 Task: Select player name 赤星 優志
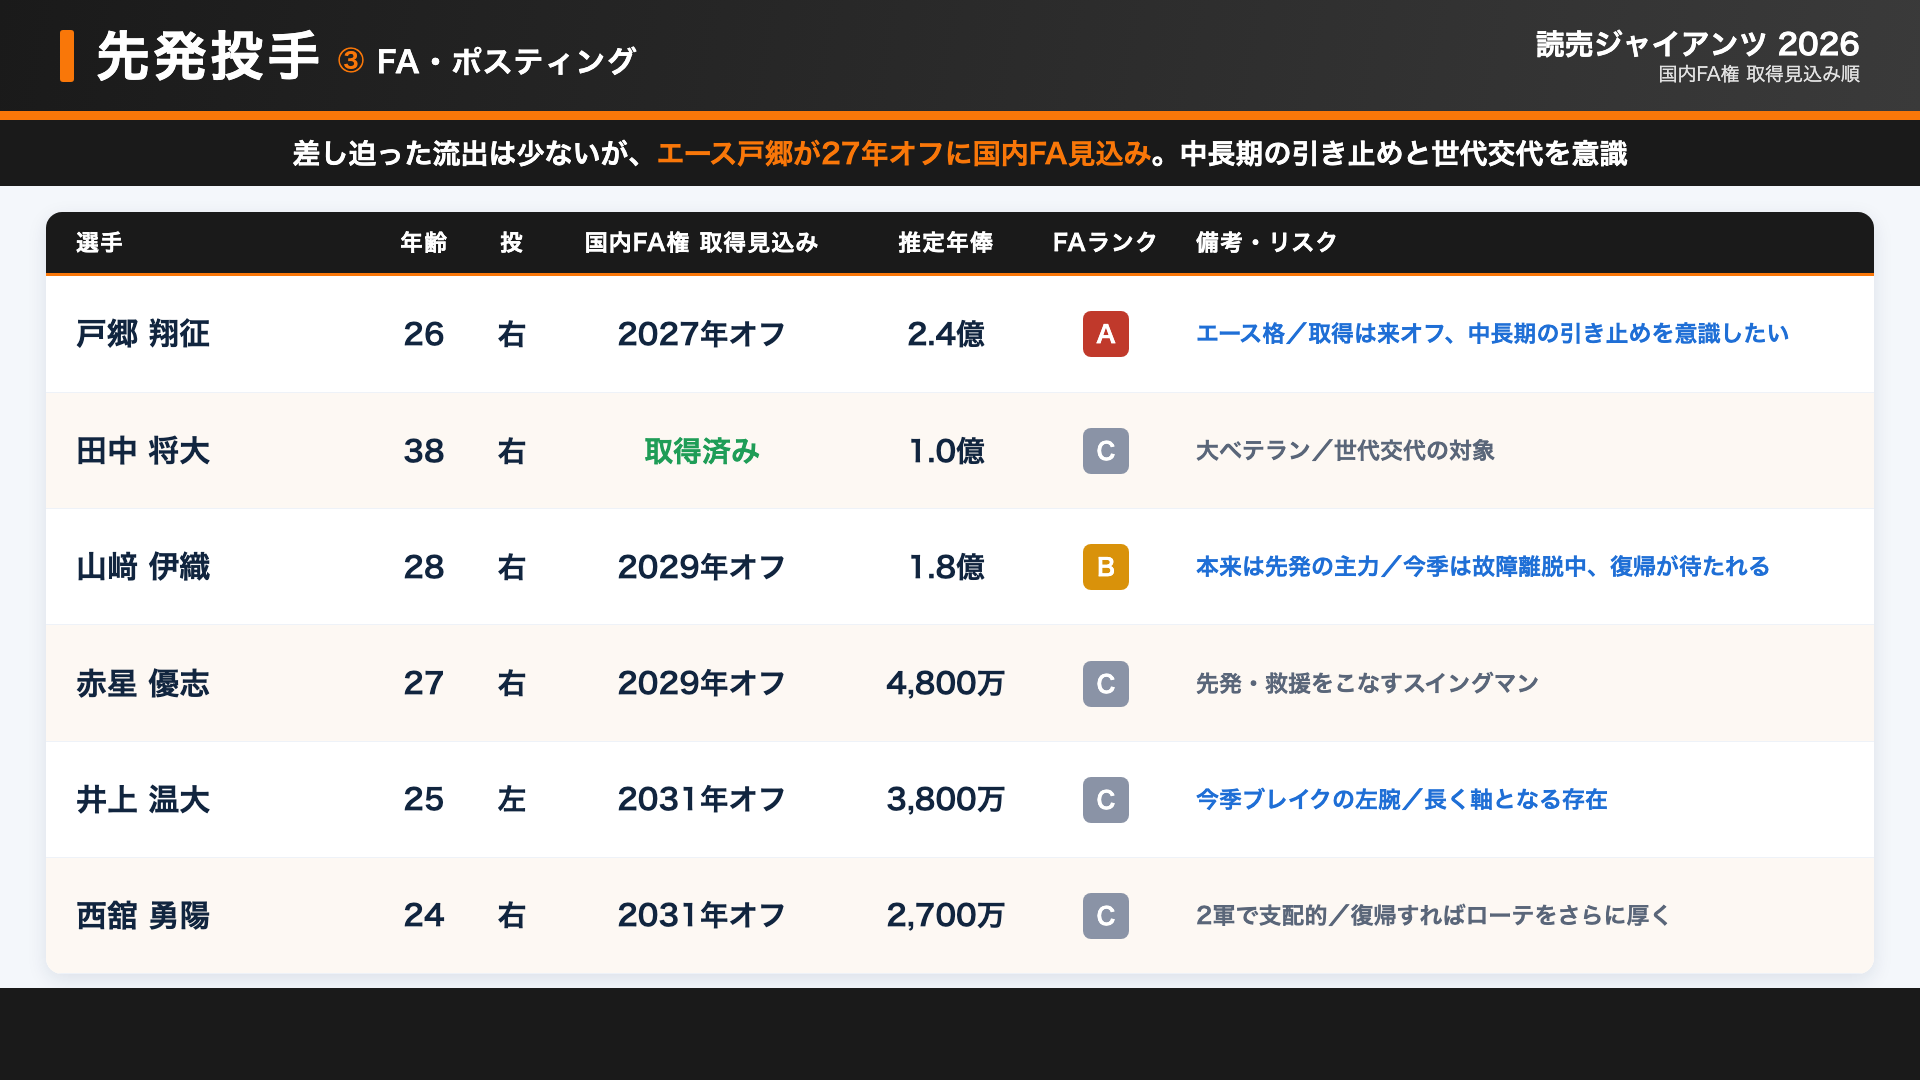tap(143, 684)
